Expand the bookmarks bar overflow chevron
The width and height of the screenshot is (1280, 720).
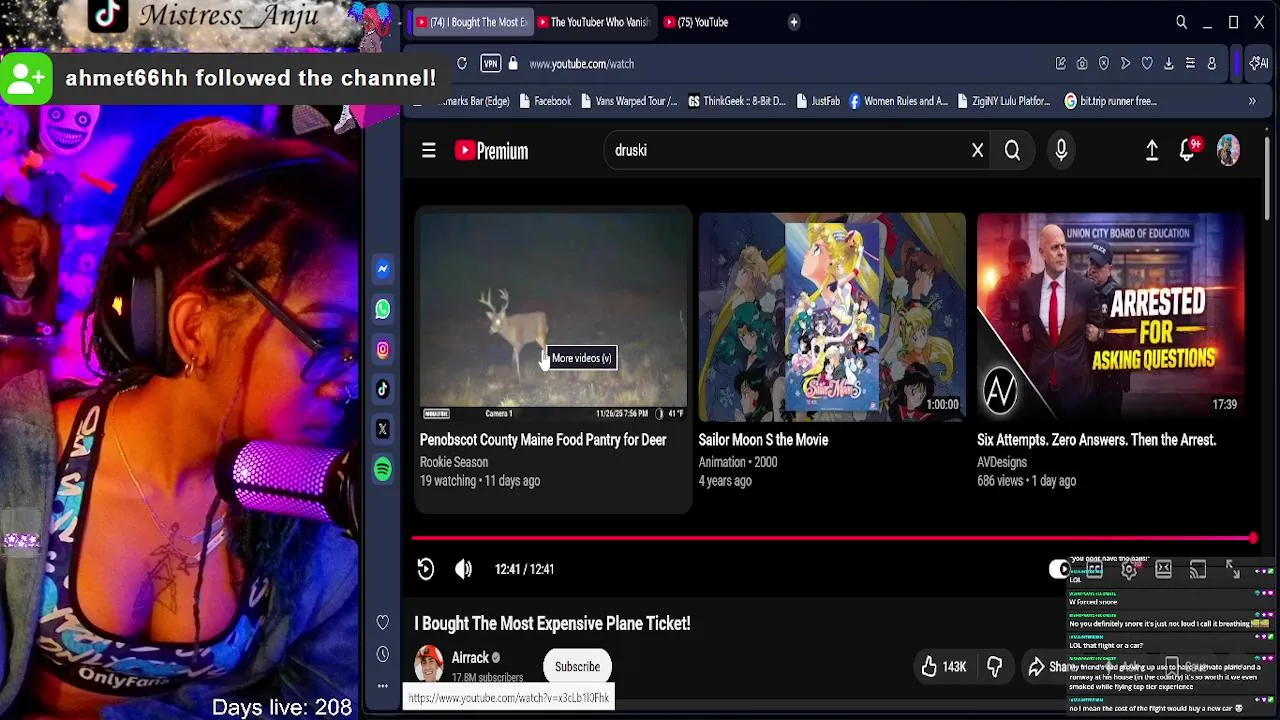(1252, 101)
